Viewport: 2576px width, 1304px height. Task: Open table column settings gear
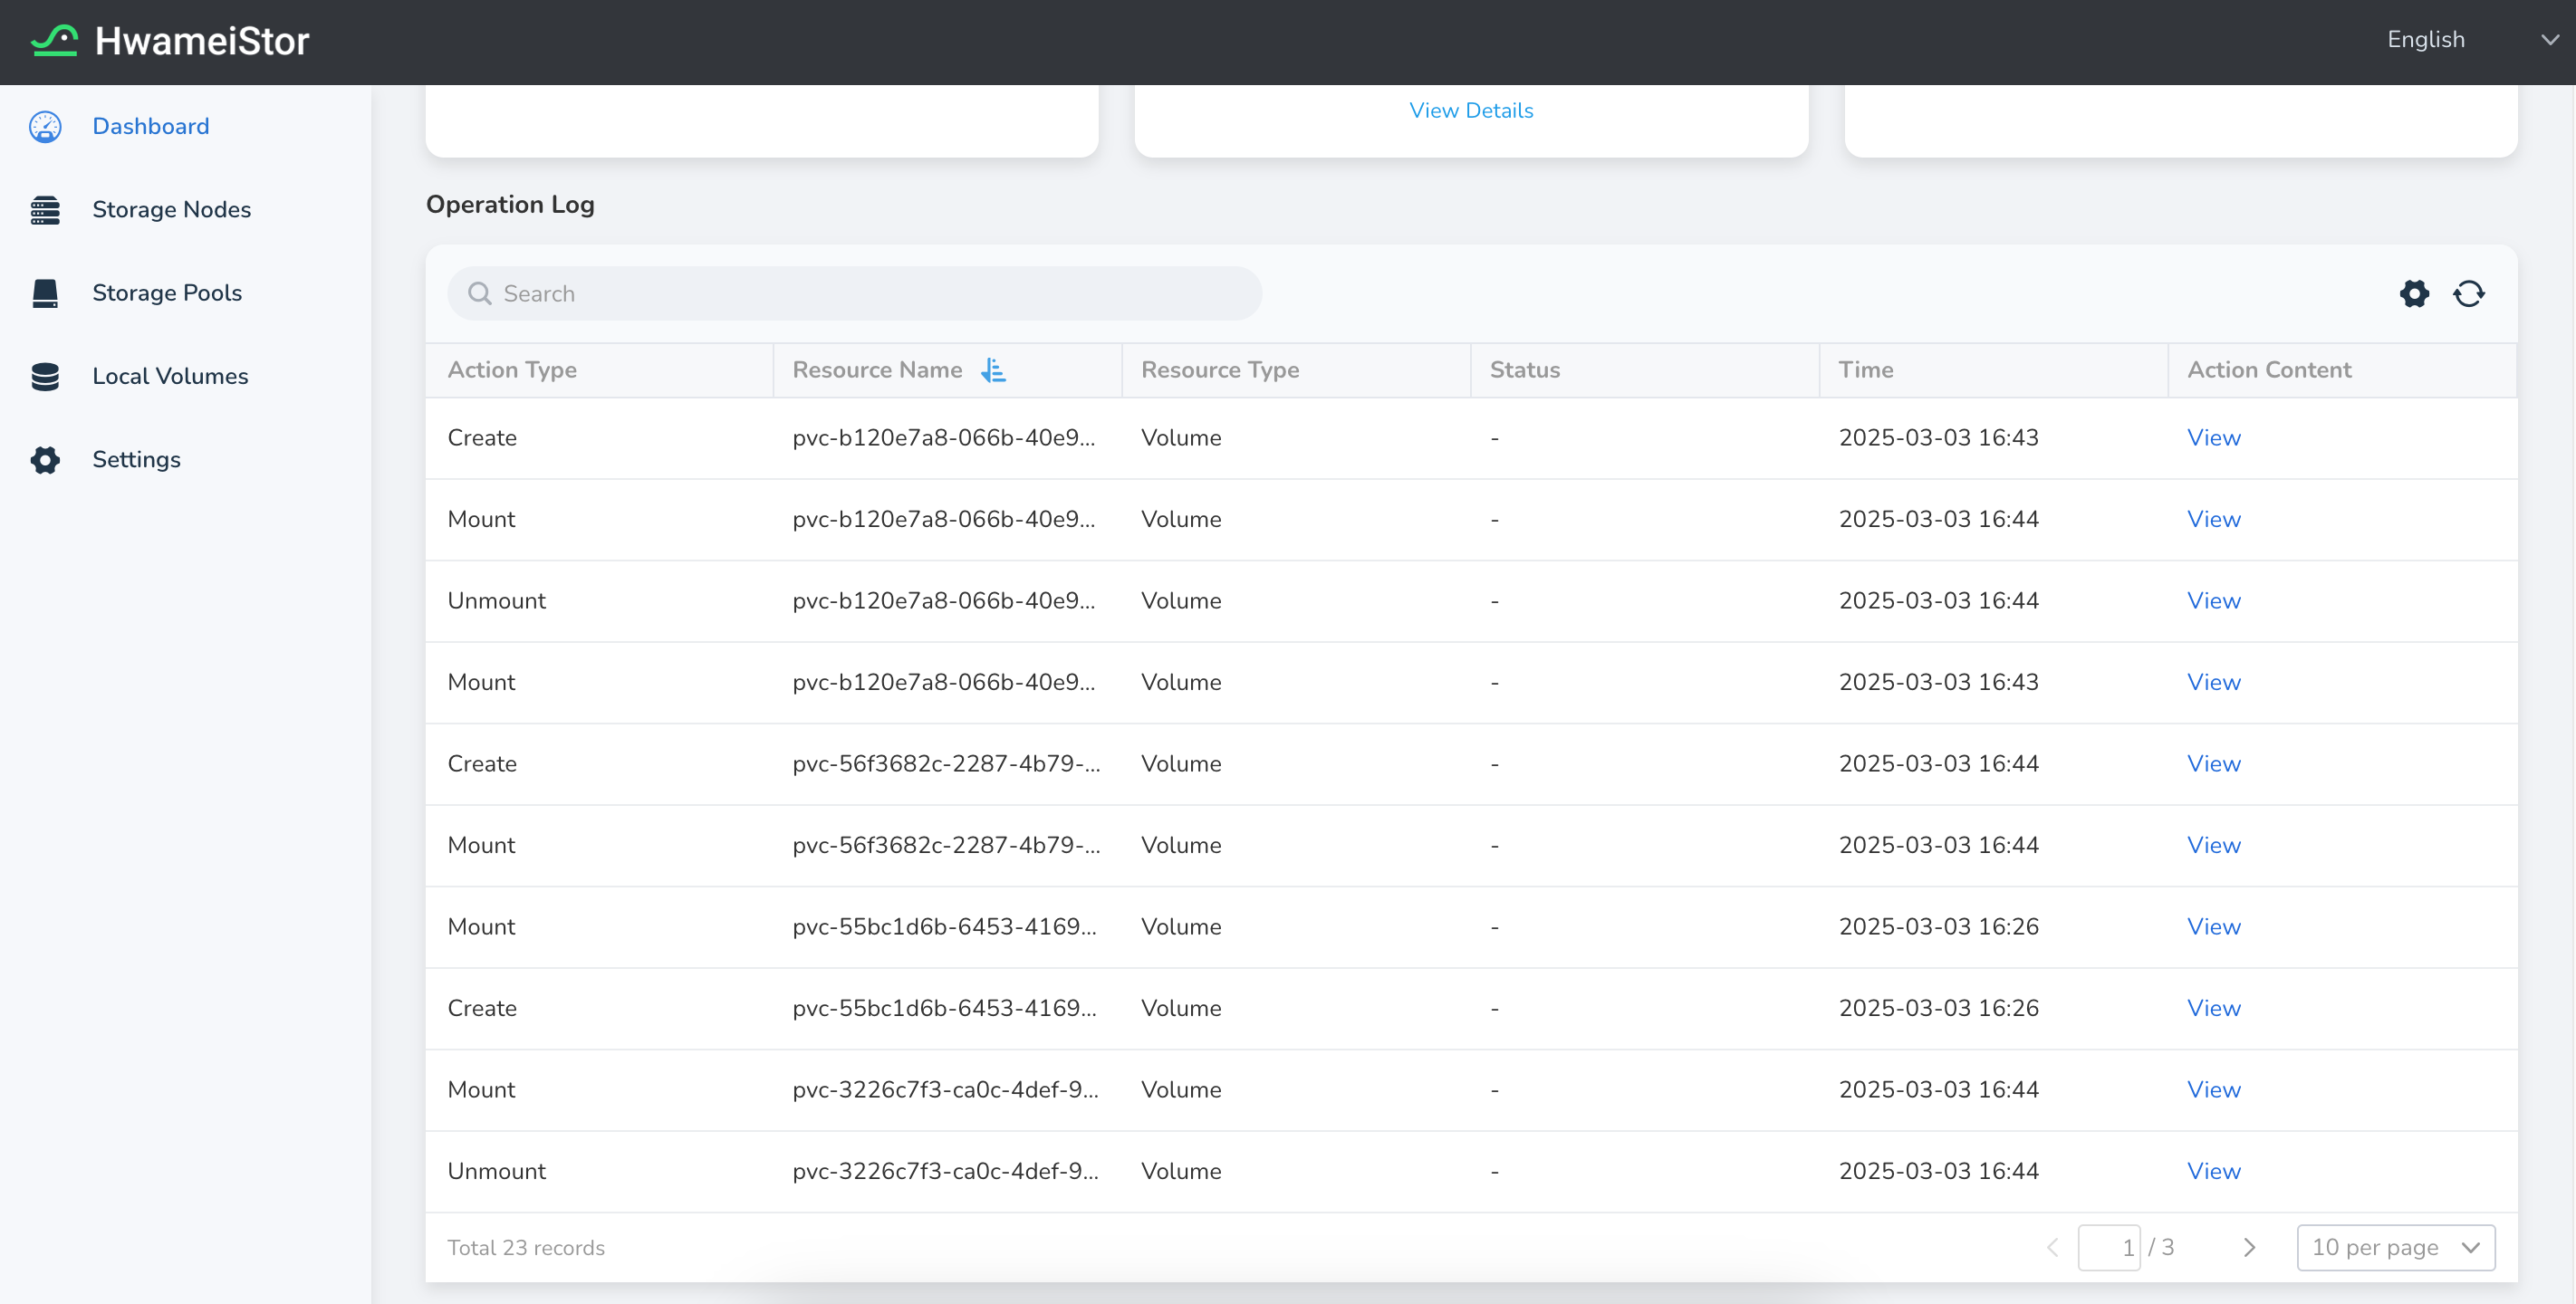2414,294
